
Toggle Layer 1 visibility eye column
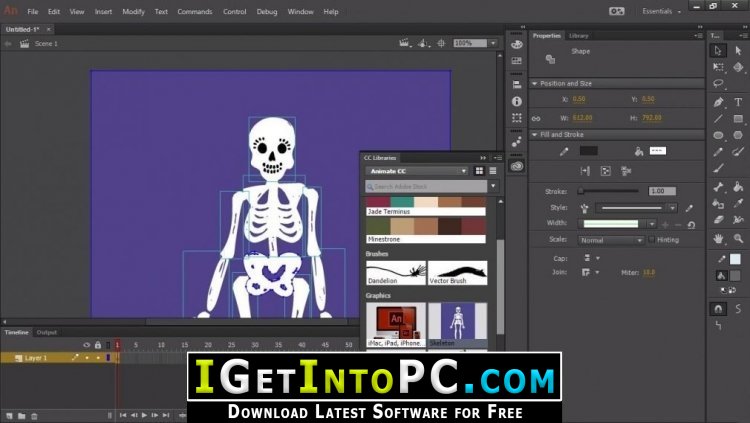tap(87, 357)
